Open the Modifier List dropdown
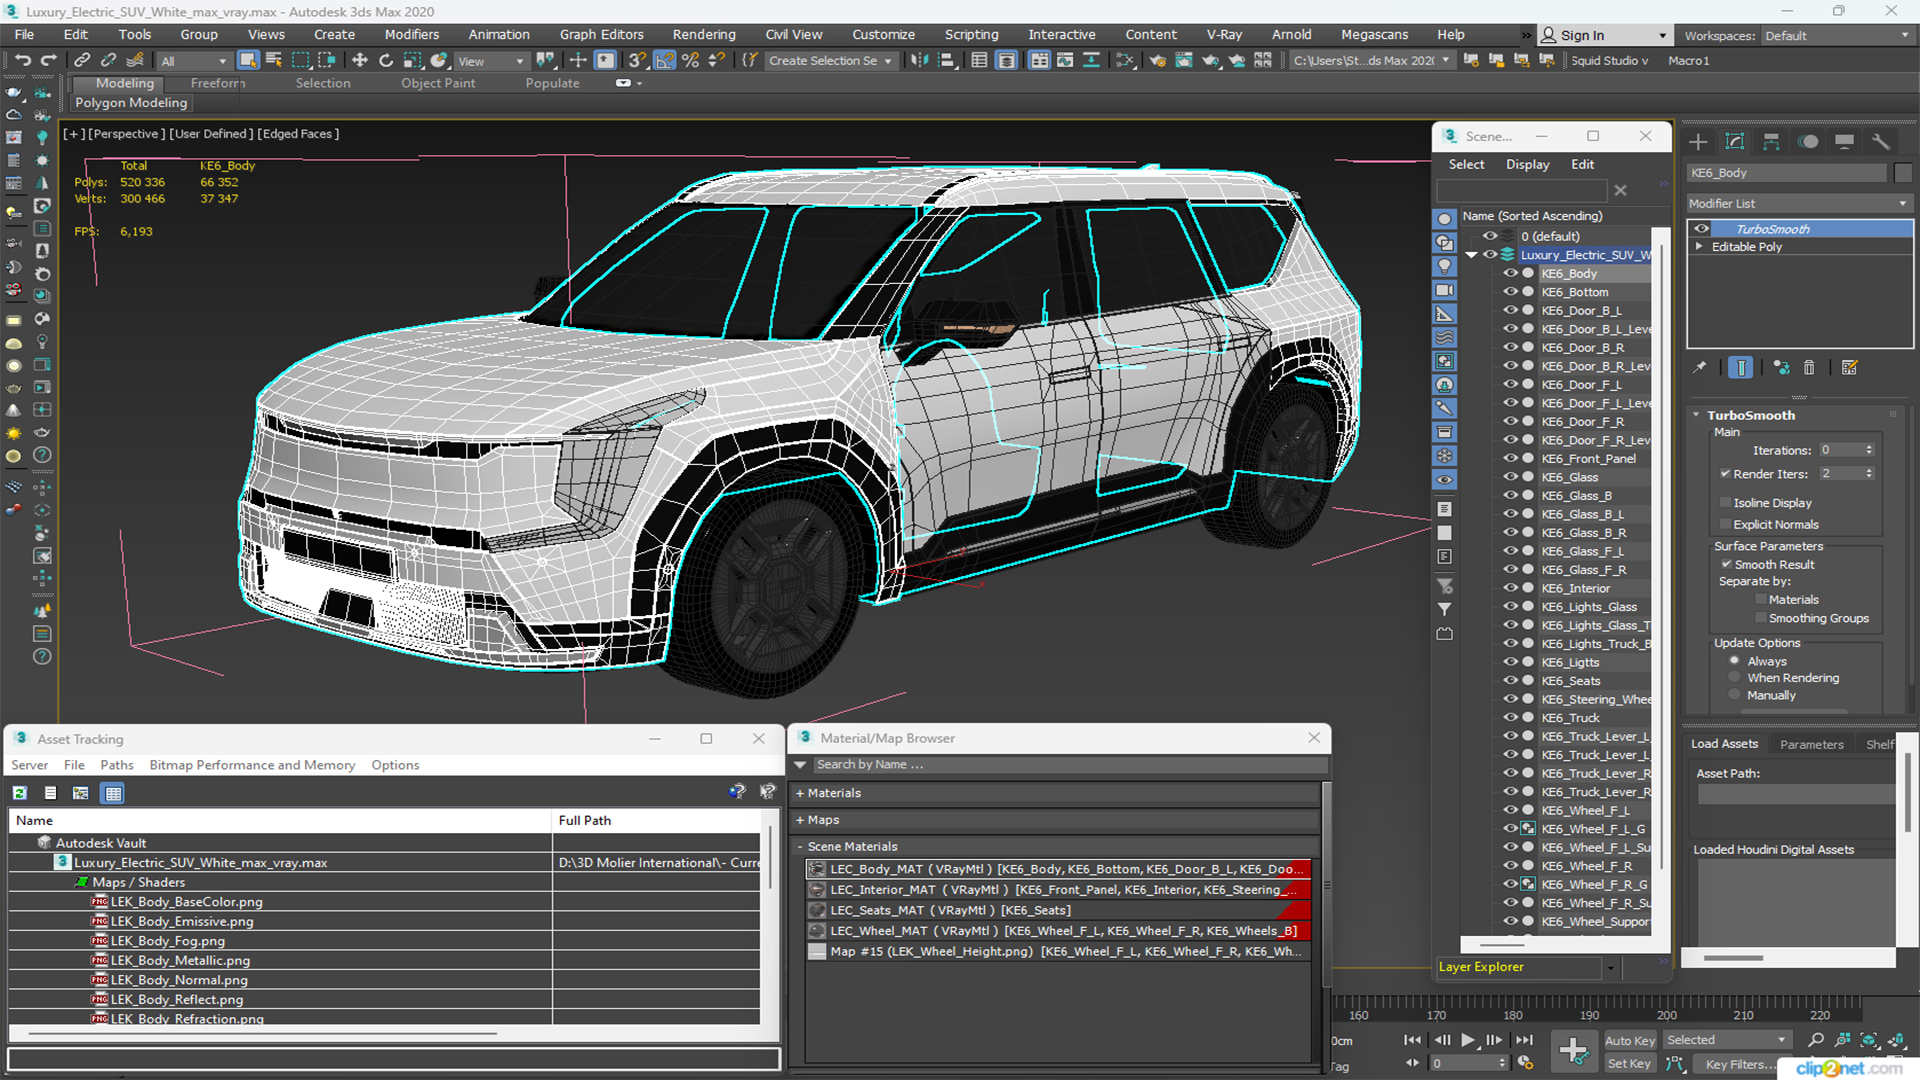 click(1798, 203)
